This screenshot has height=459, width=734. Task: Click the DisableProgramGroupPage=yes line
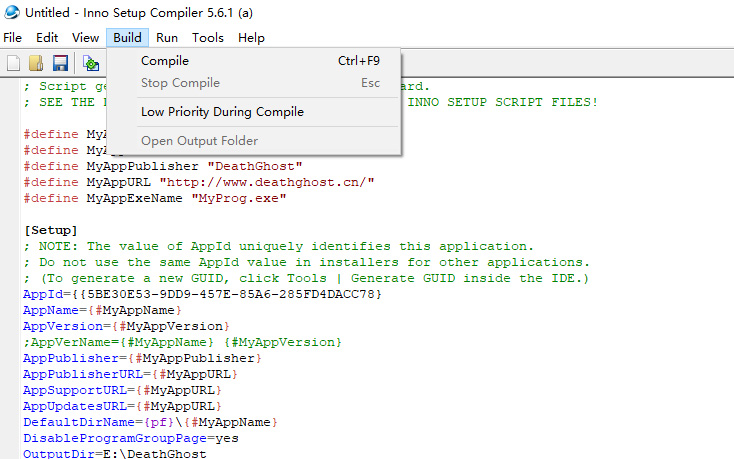pos(131,438)
